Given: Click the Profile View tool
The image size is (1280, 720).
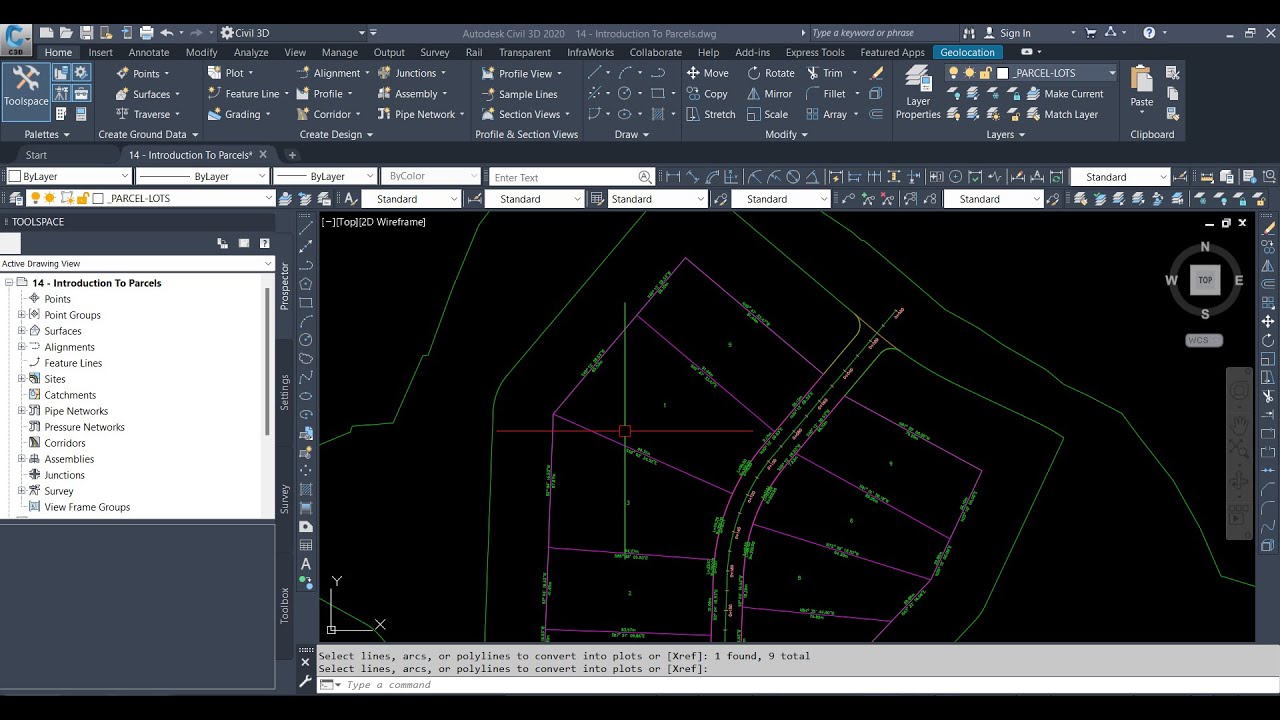Looking at the screenshot, I should point(521,73).
